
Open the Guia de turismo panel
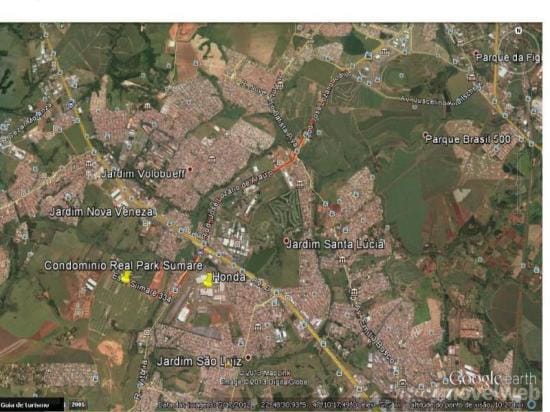click(x=32, y=405)
